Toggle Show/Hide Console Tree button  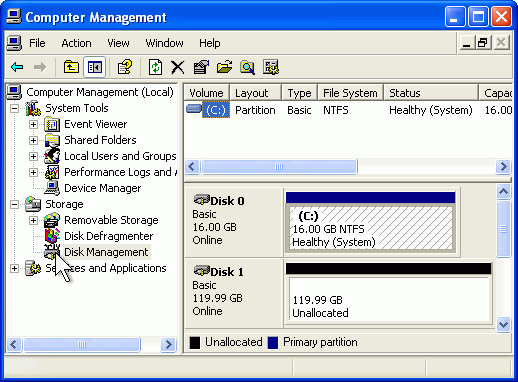[95, 67]
